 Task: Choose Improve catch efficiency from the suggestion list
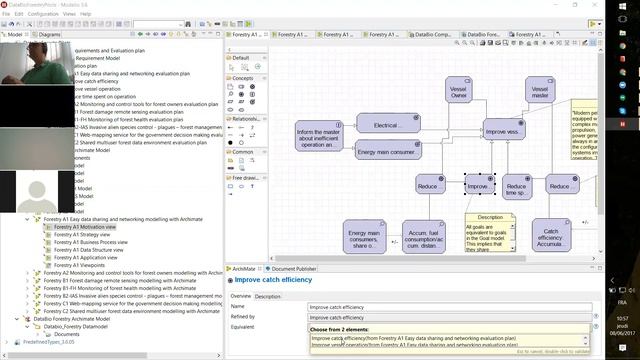pos(414,338)
